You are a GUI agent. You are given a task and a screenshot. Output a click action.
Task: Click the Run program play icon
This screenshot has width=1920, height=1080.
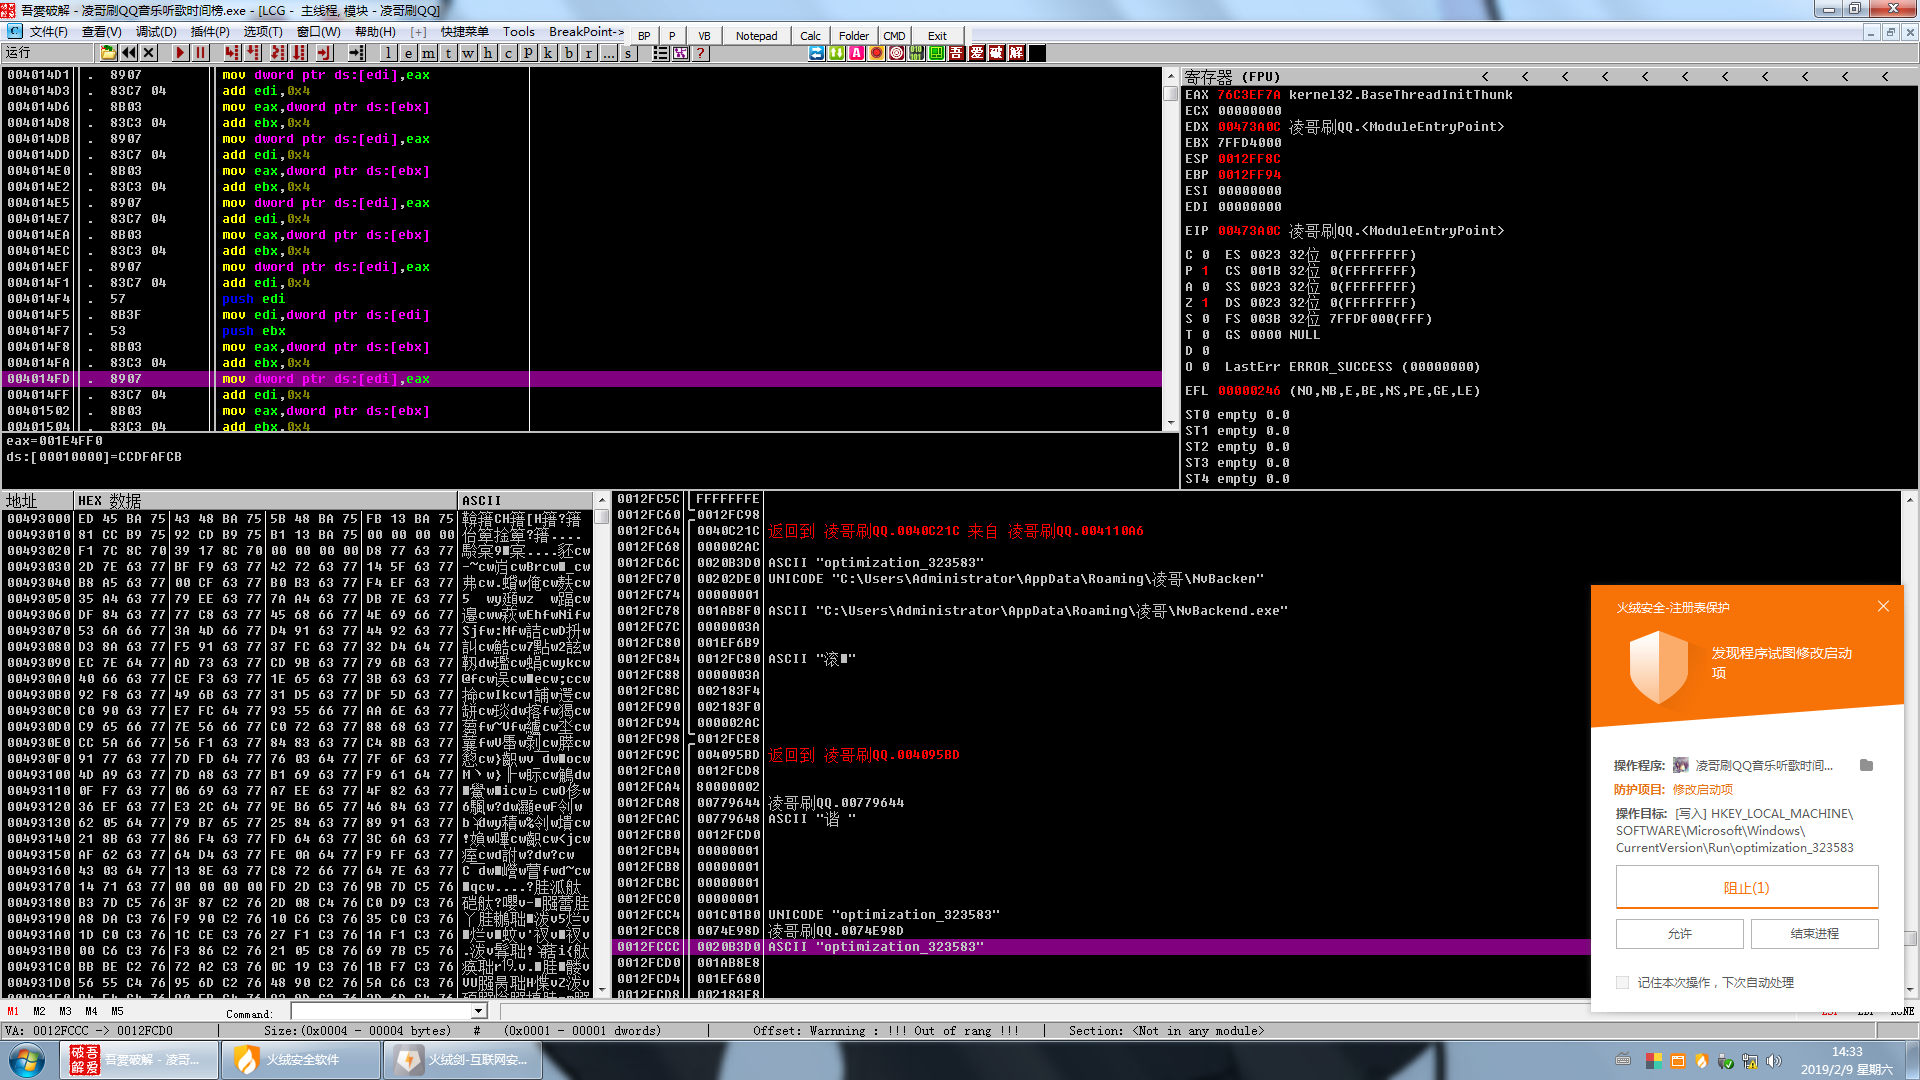click(180, 53)
